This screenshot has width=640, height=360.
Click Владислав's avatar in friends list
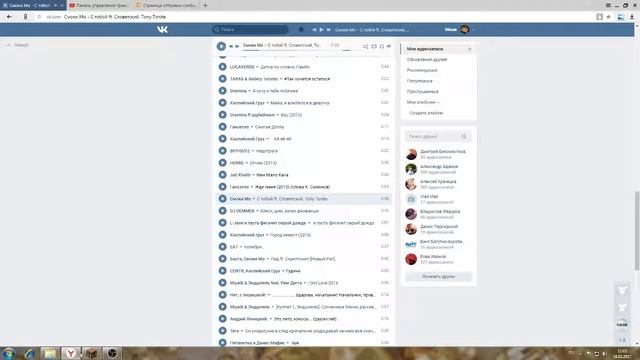(411, 214)
